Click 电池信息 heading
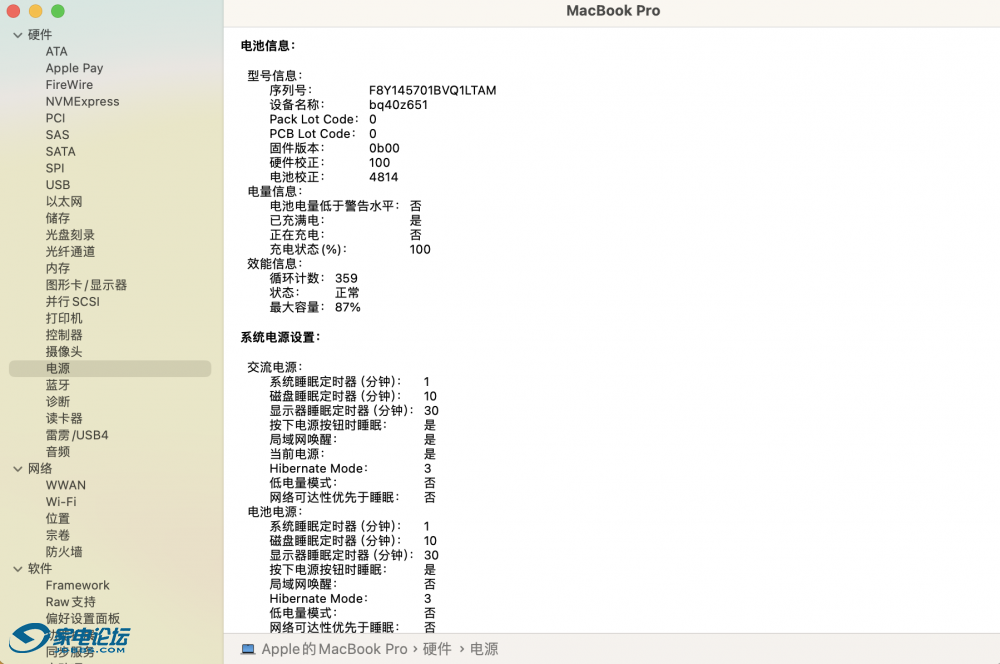This screenshot has height=664, width=1000. [x=268, y=46]
